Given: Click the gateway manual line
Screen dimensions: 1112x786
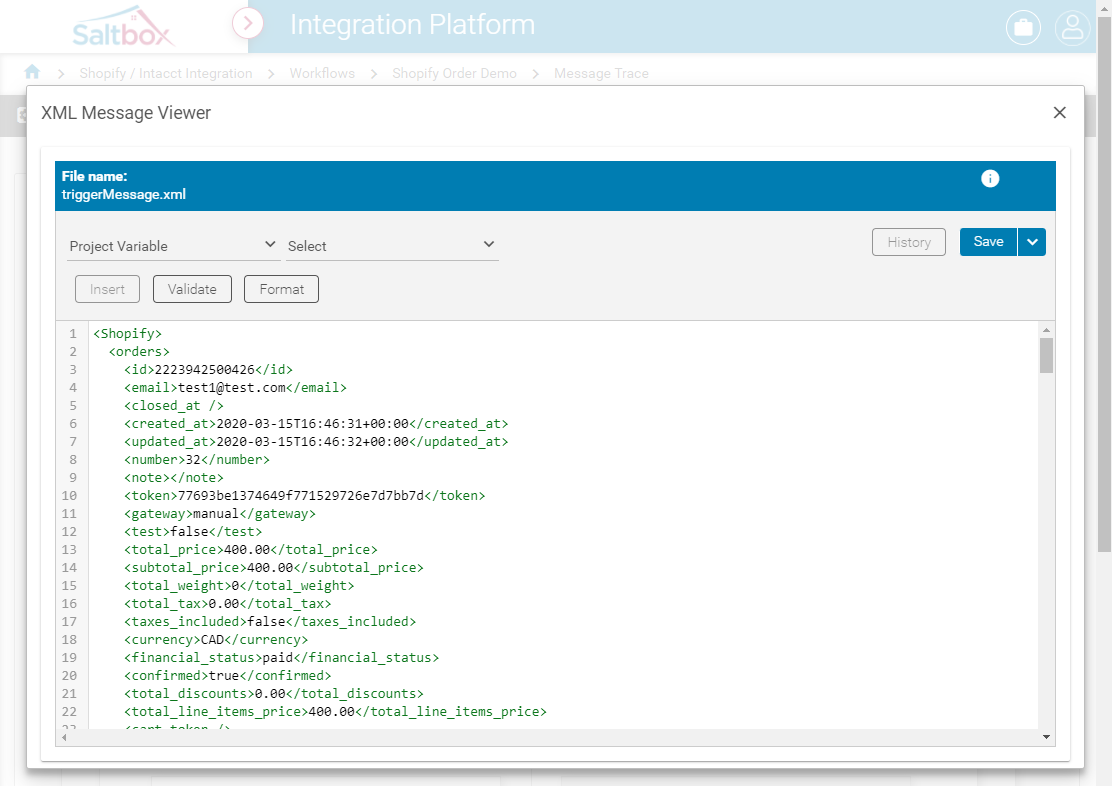Looking at the screenshot, I should tap(220, 514).
